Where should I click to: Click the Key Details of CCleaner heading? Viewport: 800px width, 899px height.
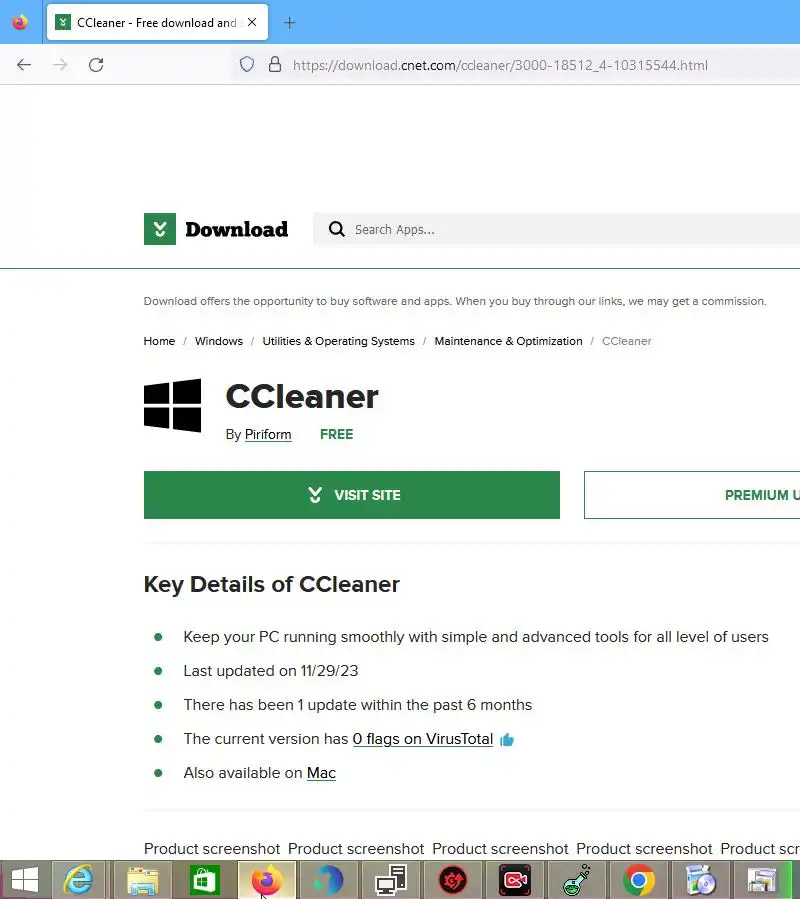[x=271, y=584]
